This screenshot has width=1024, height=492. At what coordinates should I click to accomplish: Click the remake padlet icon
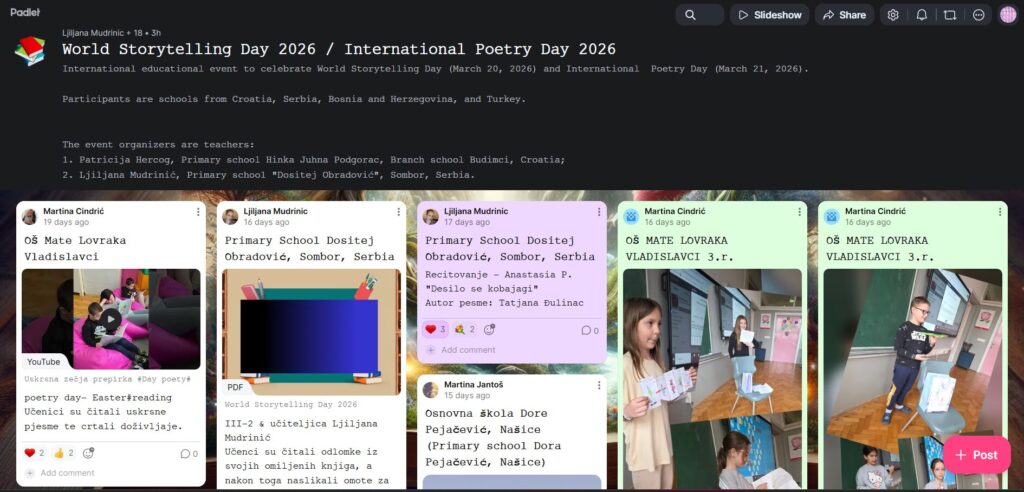(950, 15)
